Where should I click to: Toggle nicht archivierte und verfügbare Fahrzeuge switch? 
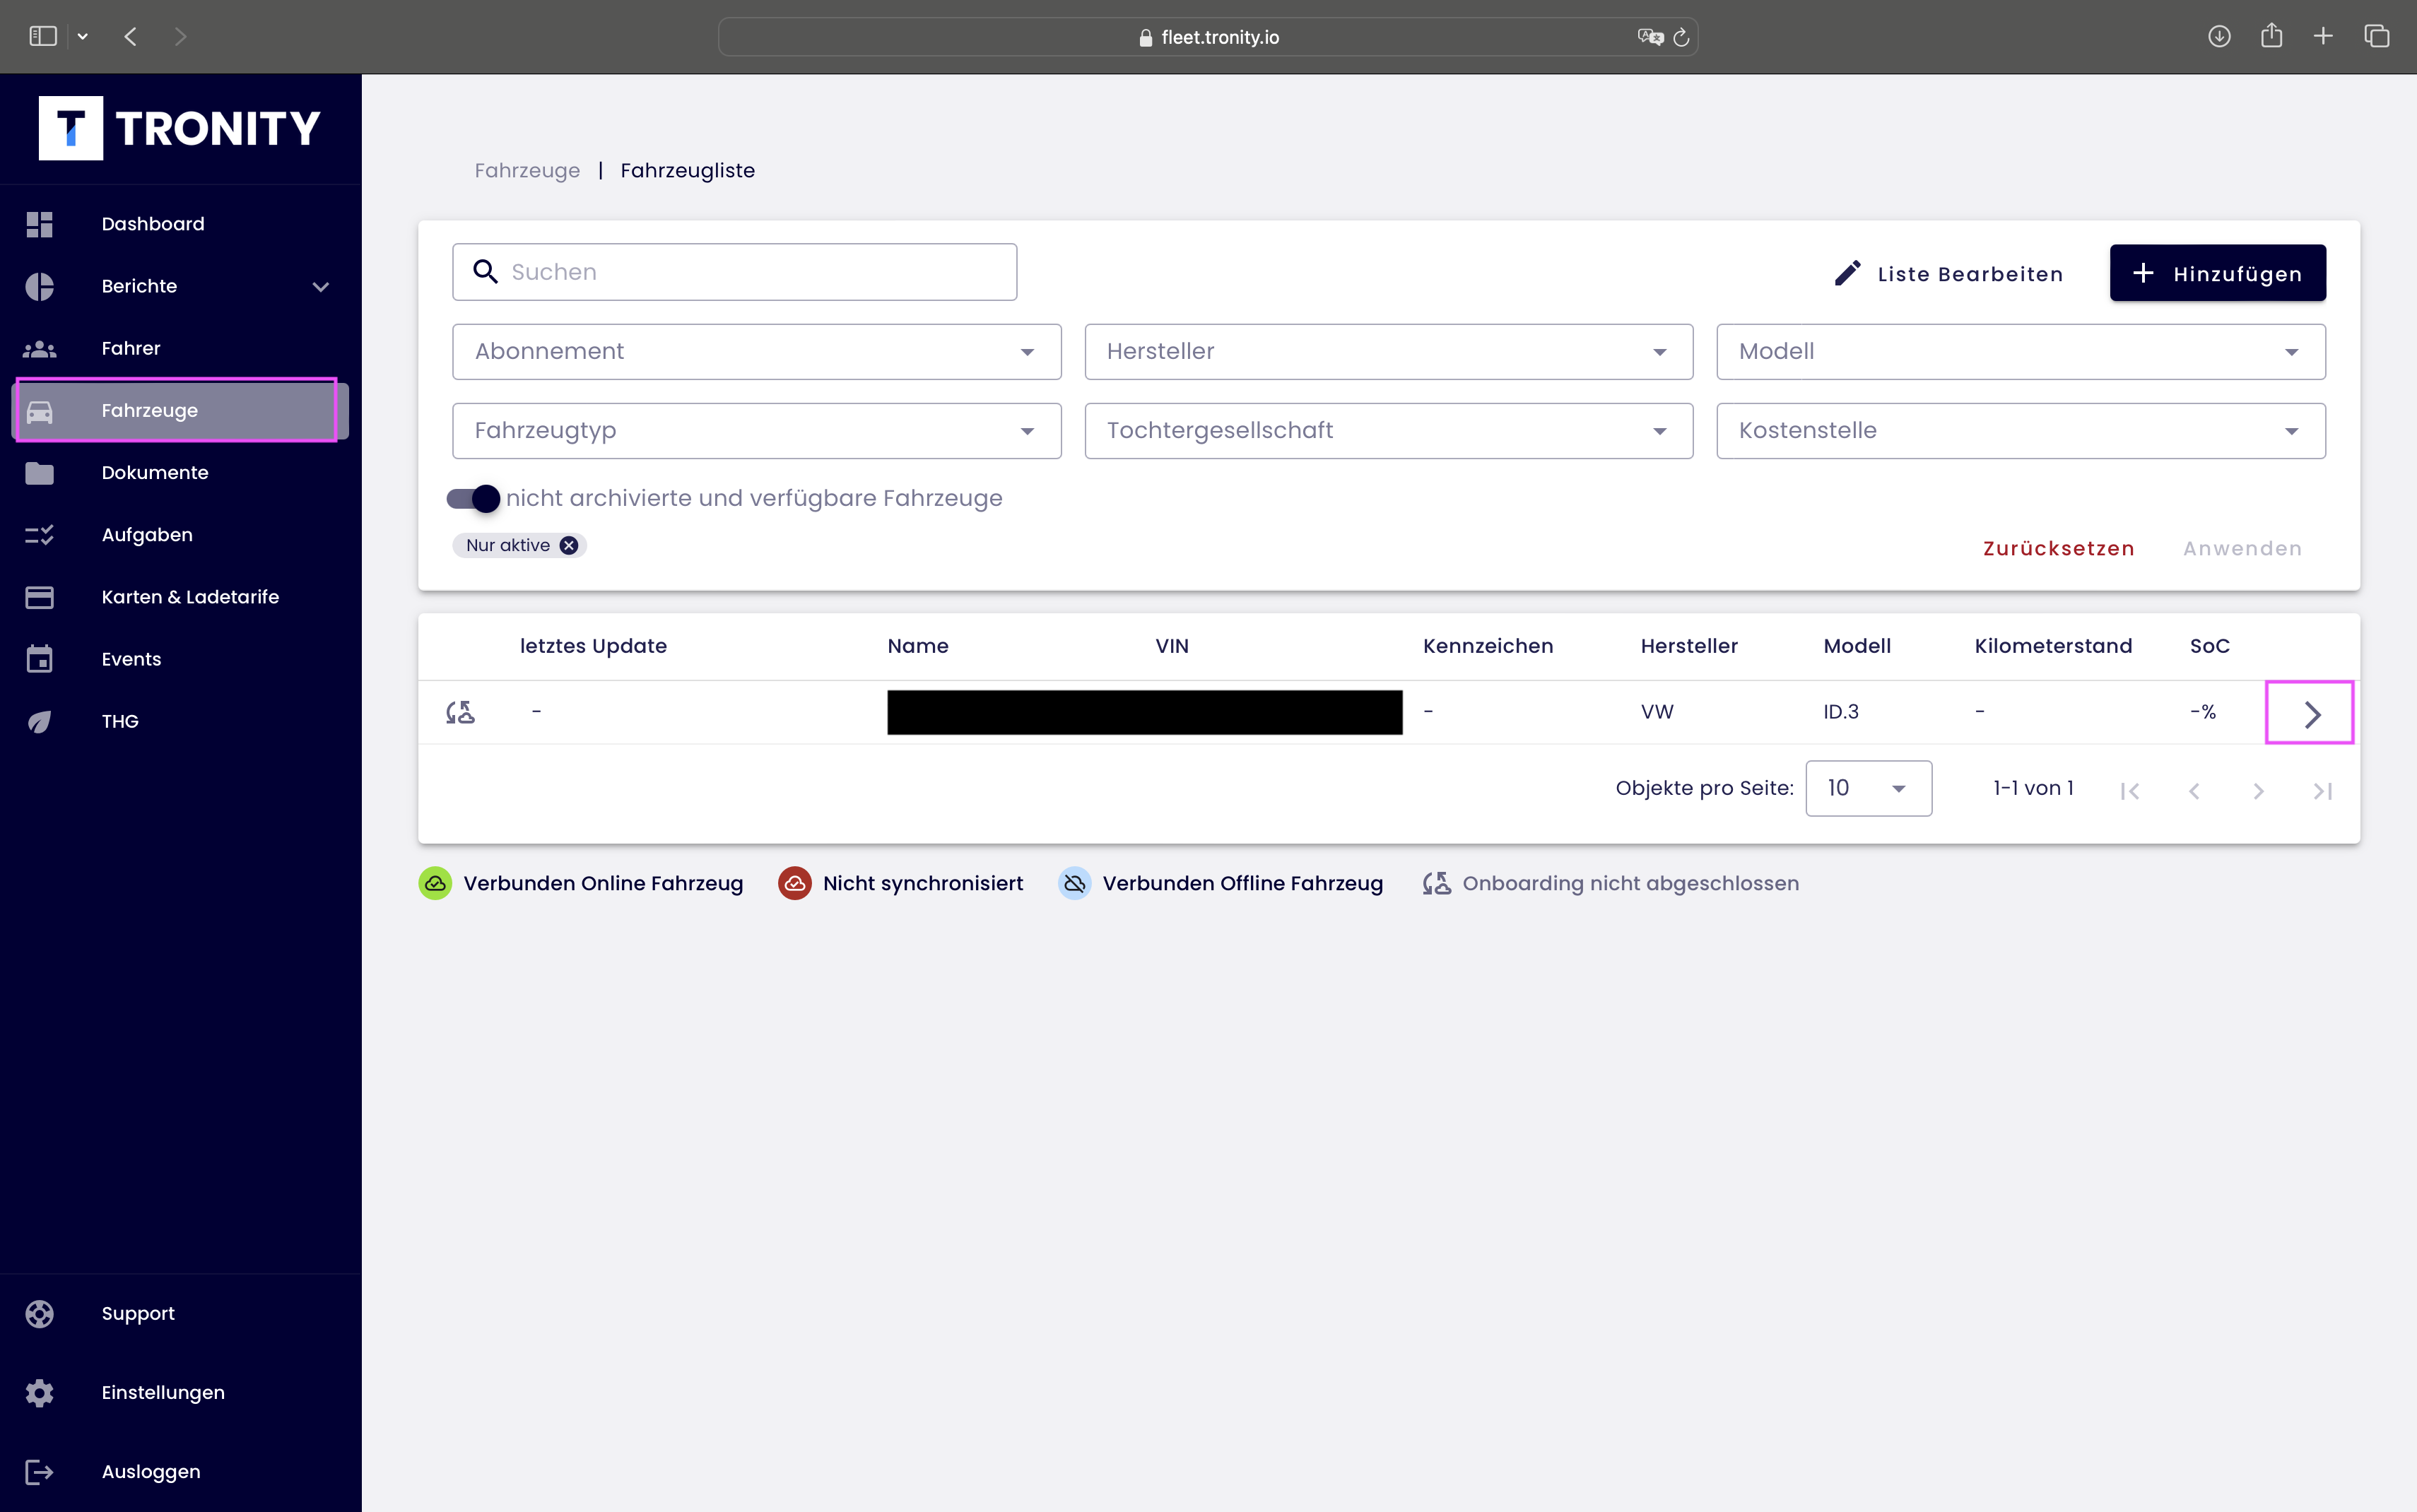pos(474,498)
